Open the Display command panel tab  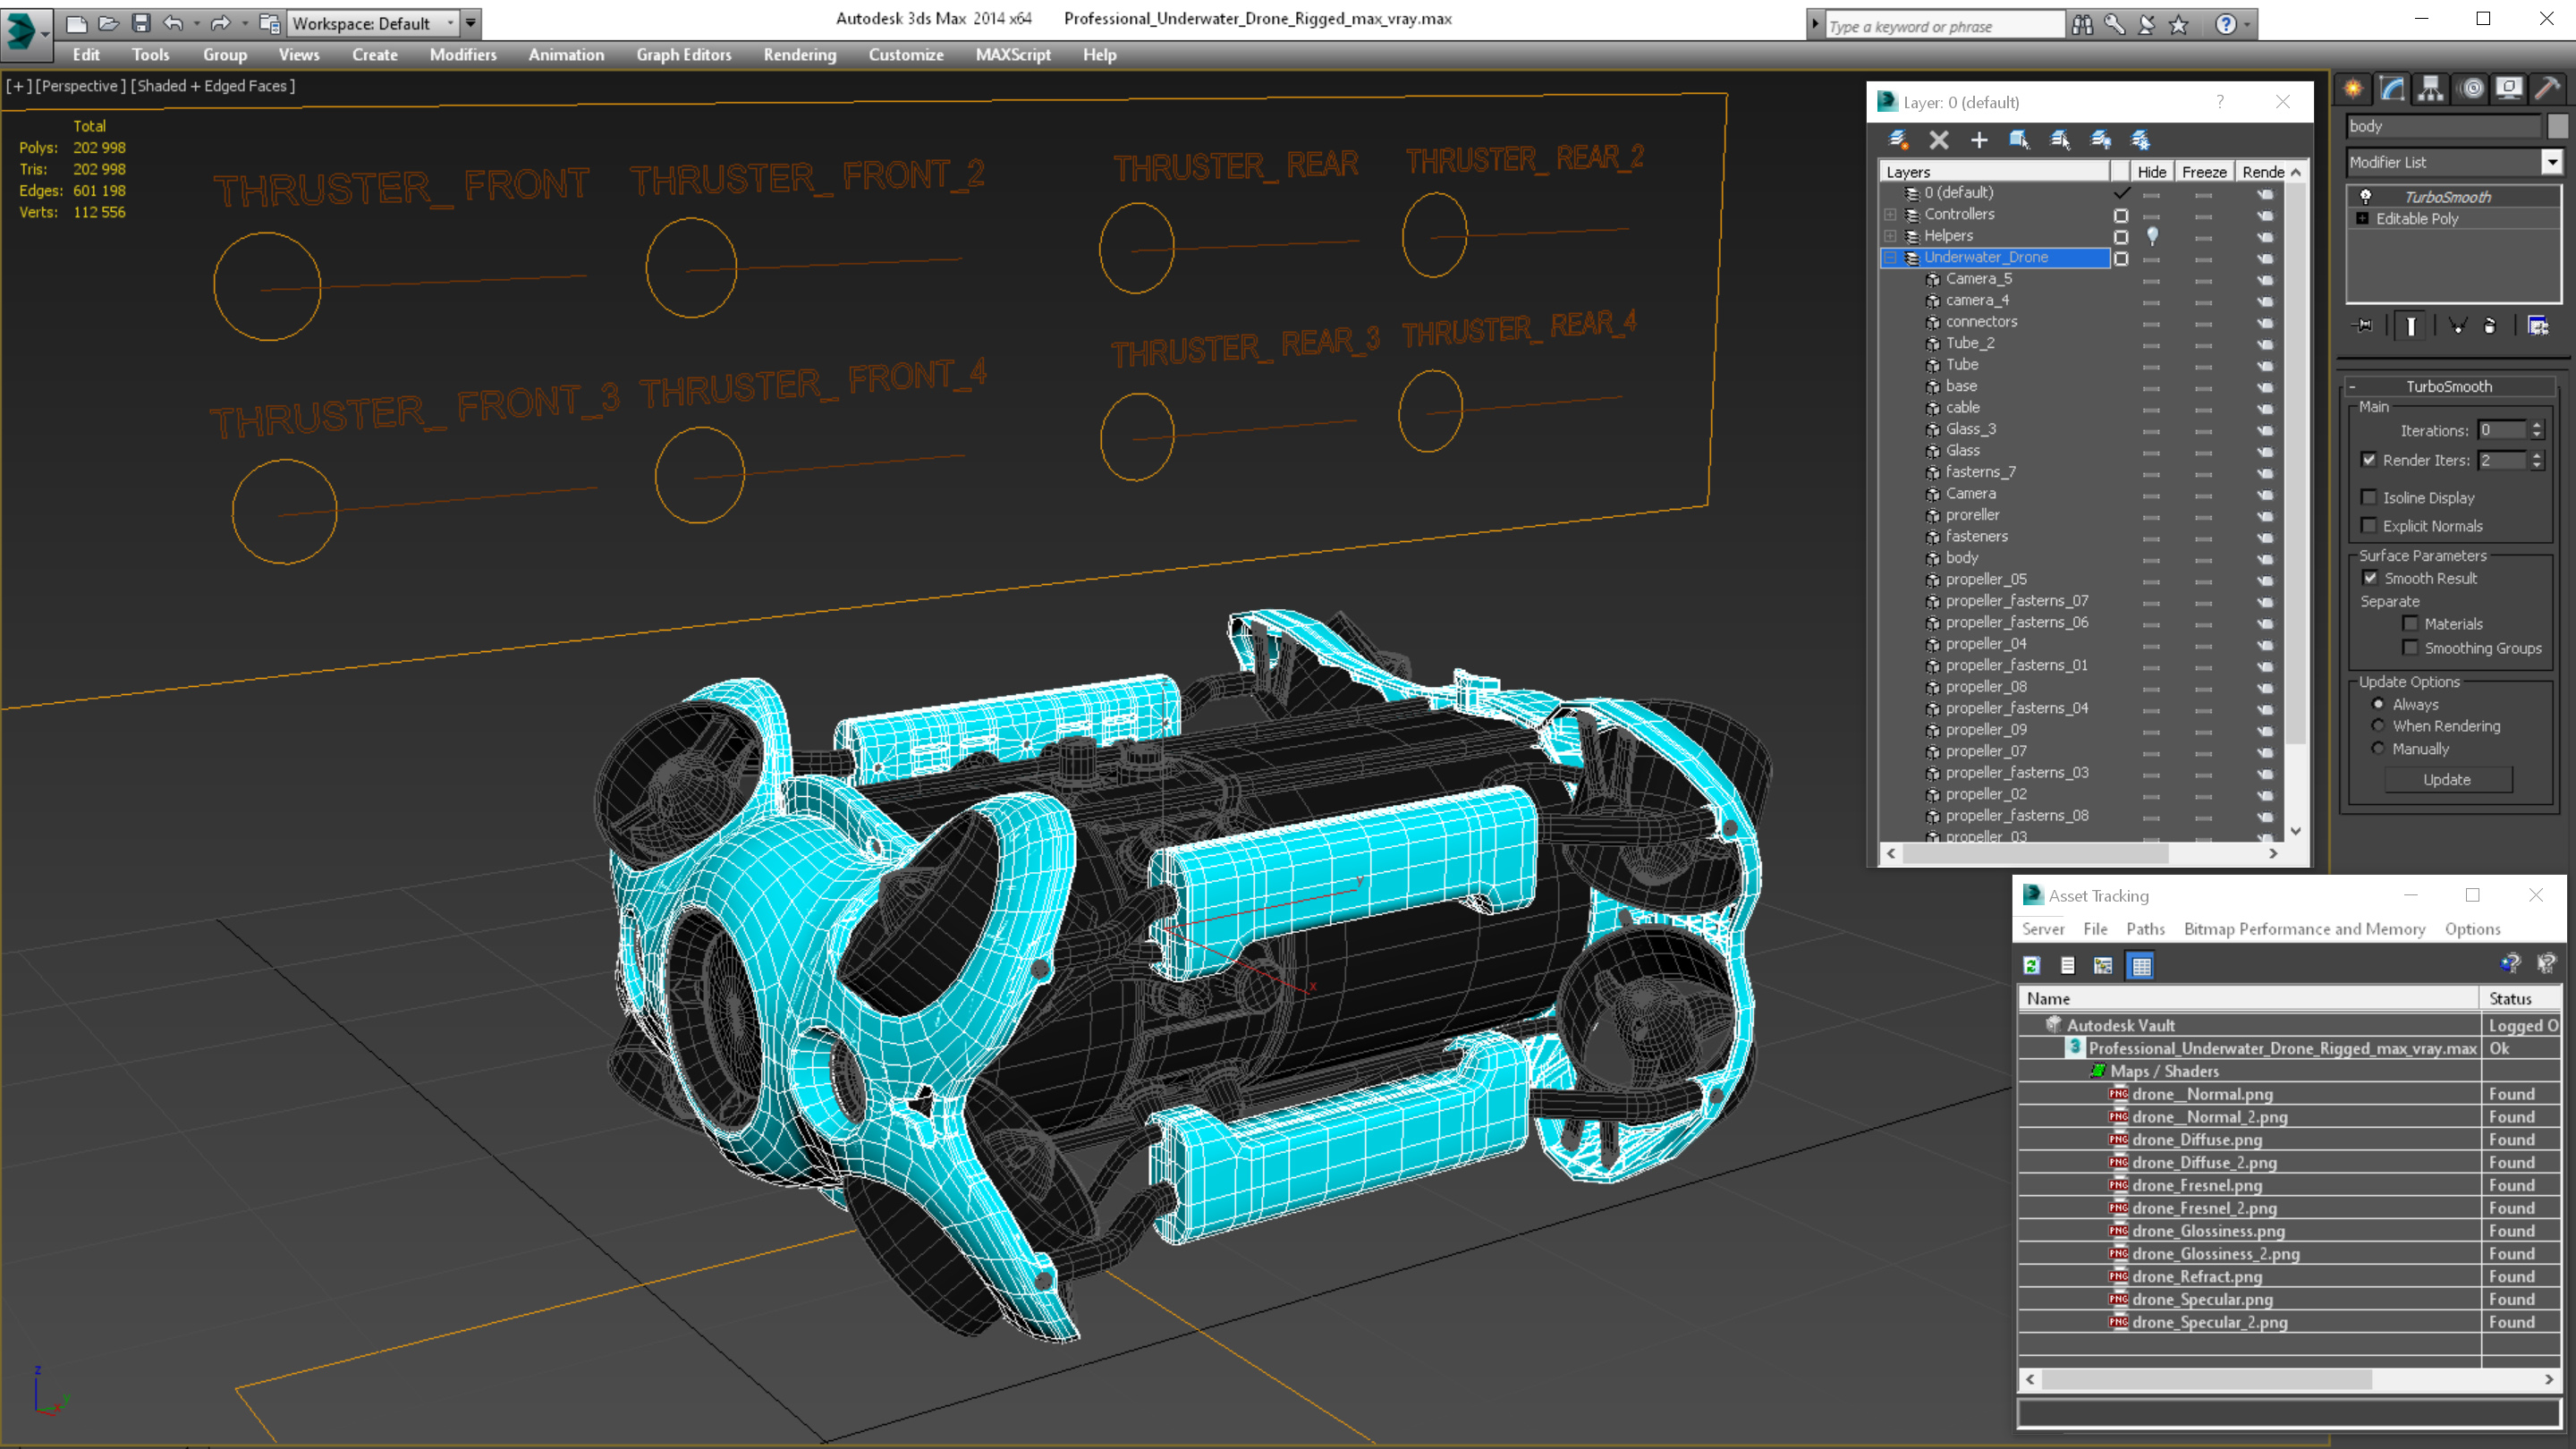[2509, 88]
